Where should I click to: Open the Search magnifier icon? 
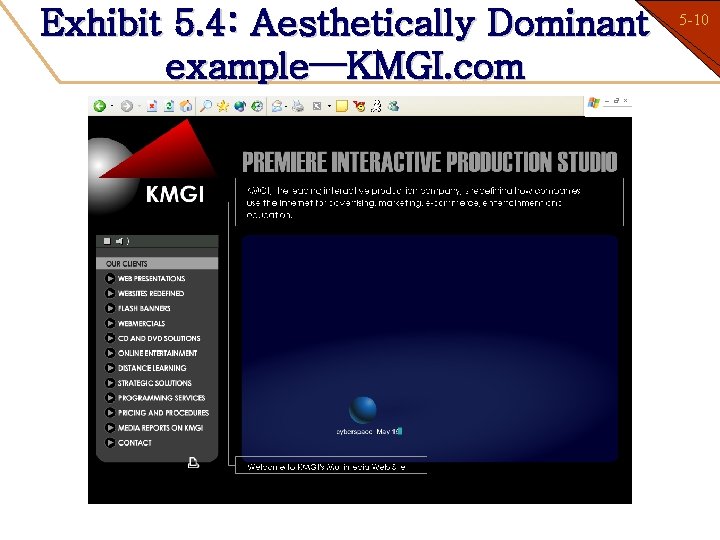pyautogui.click(x=206, y=106)
